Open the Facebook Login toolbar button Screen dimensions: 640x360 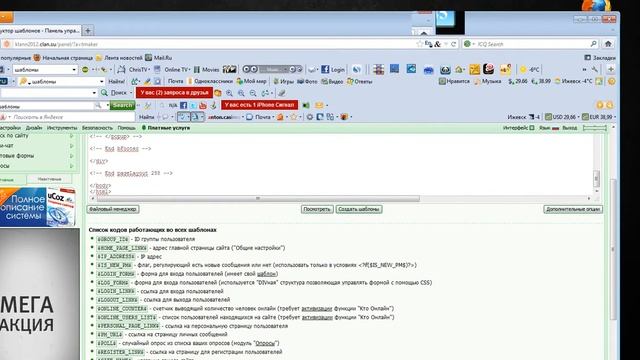tap(333, 69)
